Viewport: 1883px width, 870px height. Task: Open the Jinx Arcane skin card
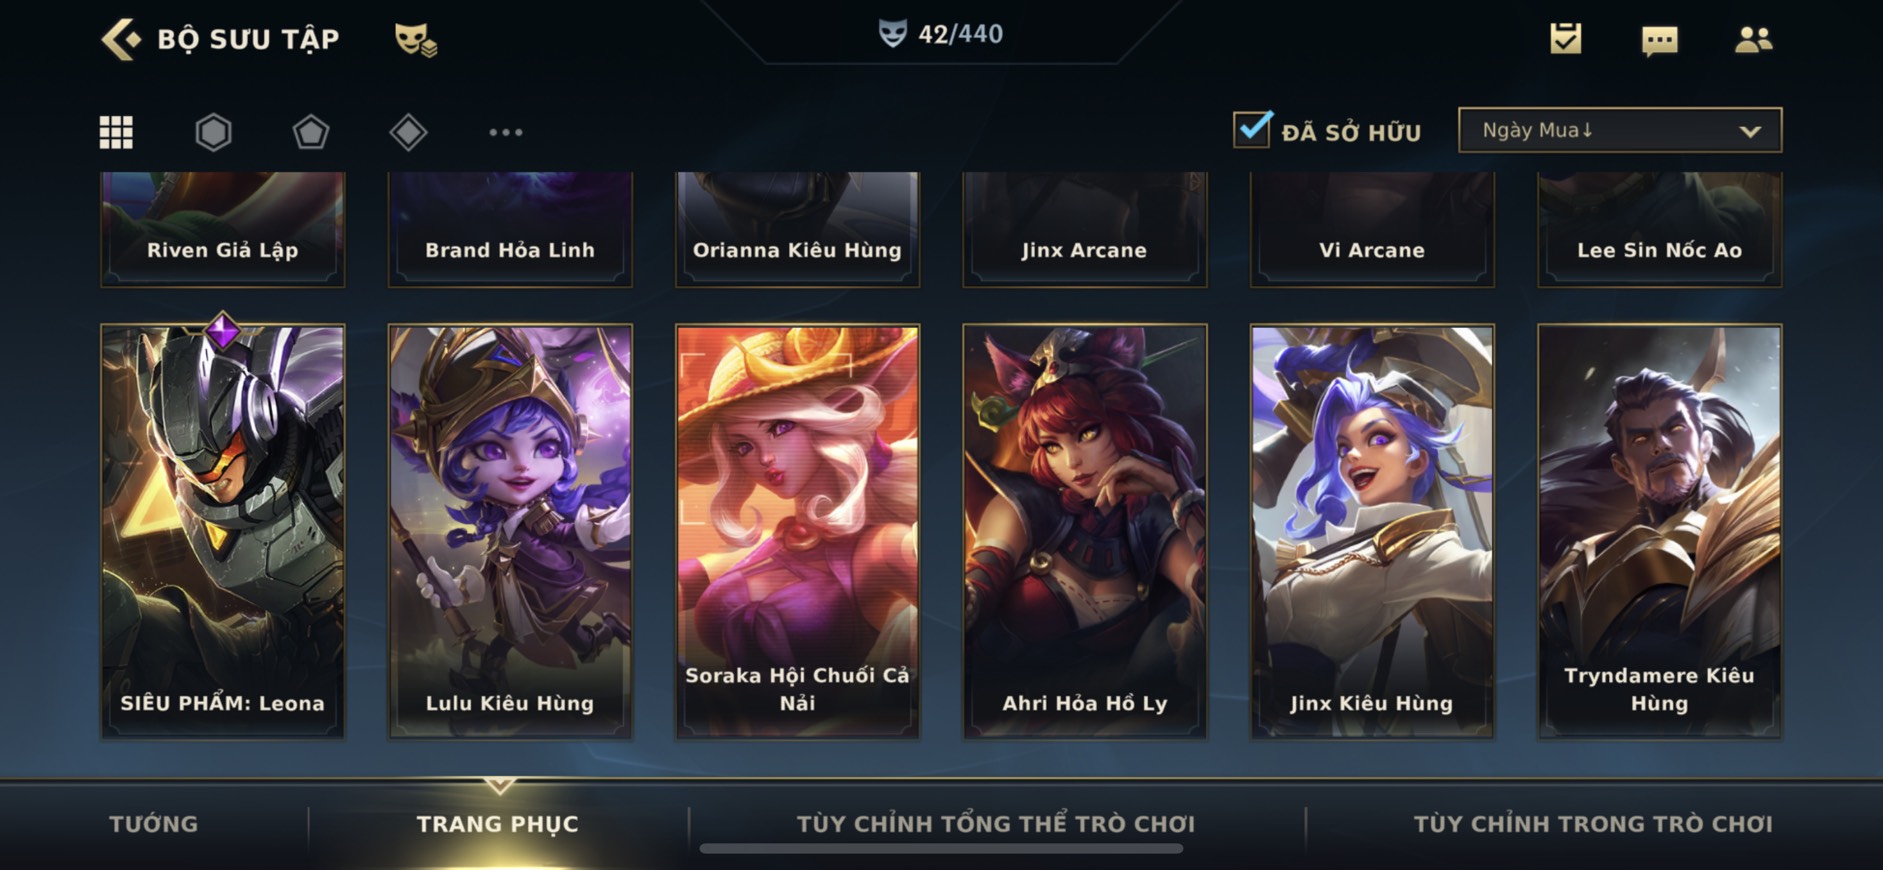[1084, 229]
